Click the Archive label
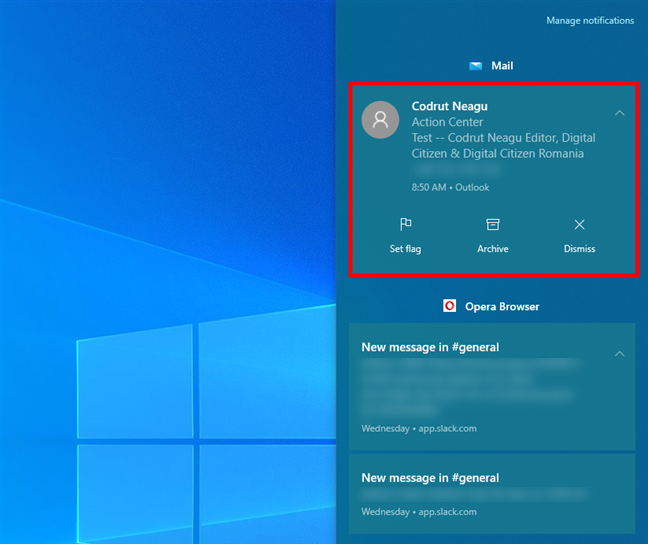The image size is (648, 544). click(493, 249)
